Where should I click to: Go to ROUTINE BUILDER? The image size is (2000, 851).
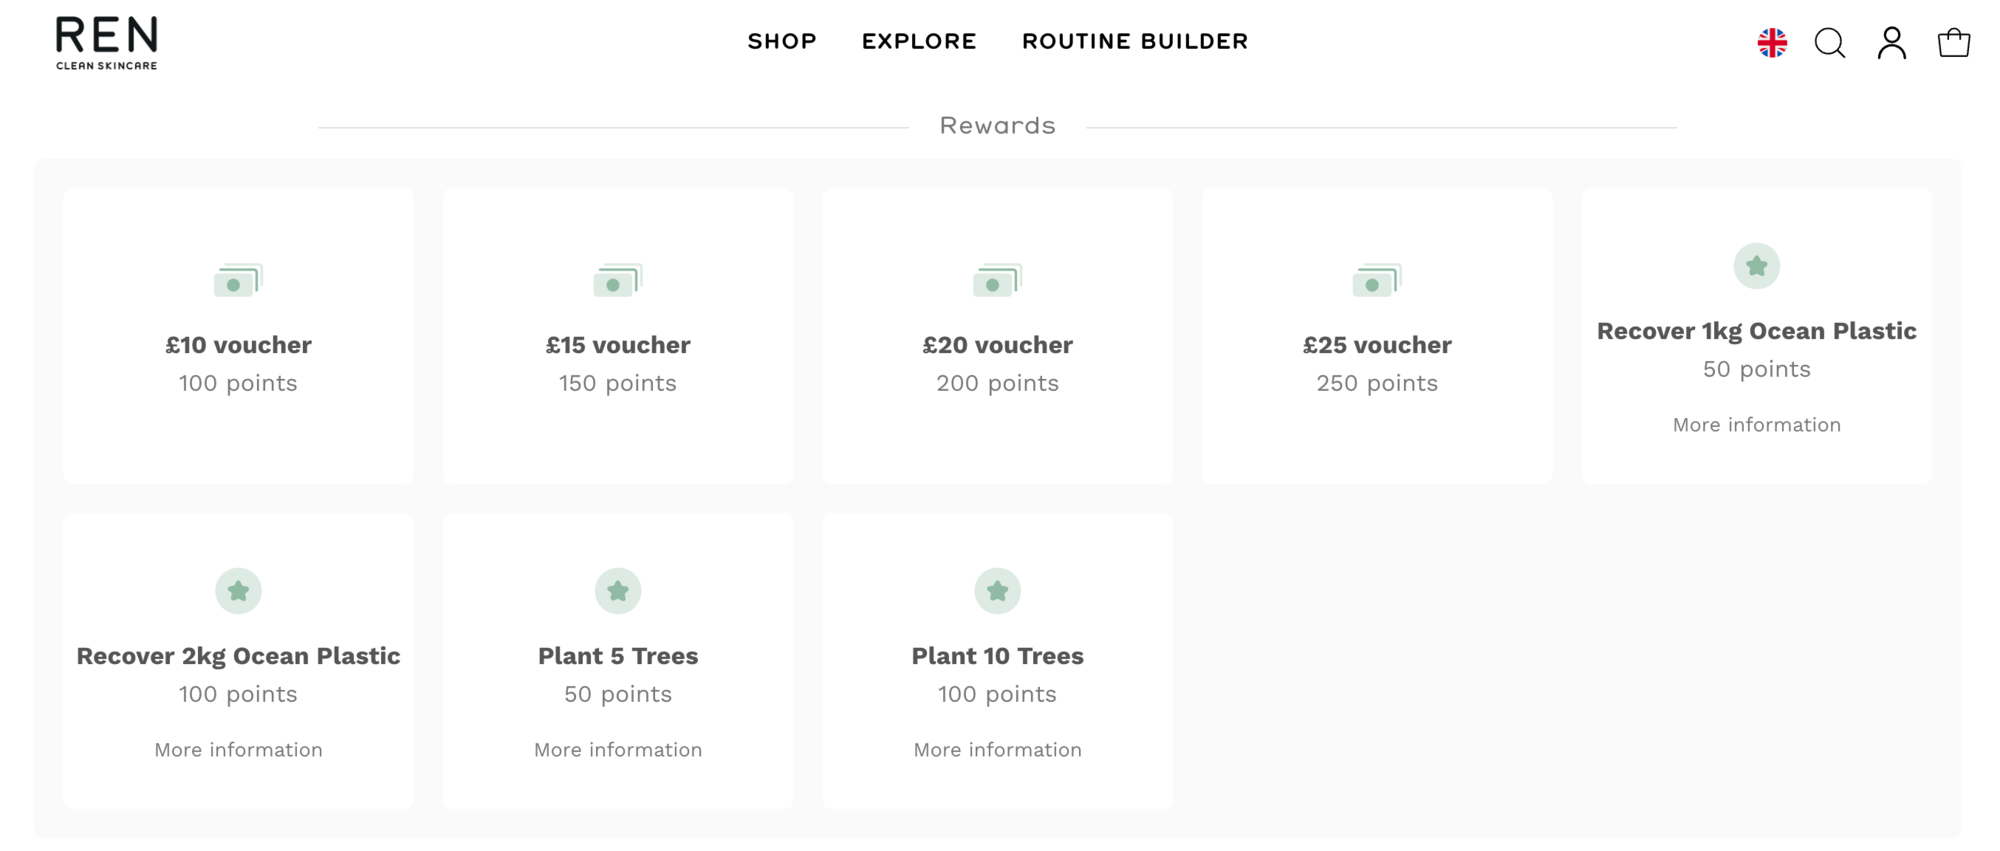(1135, 42)
